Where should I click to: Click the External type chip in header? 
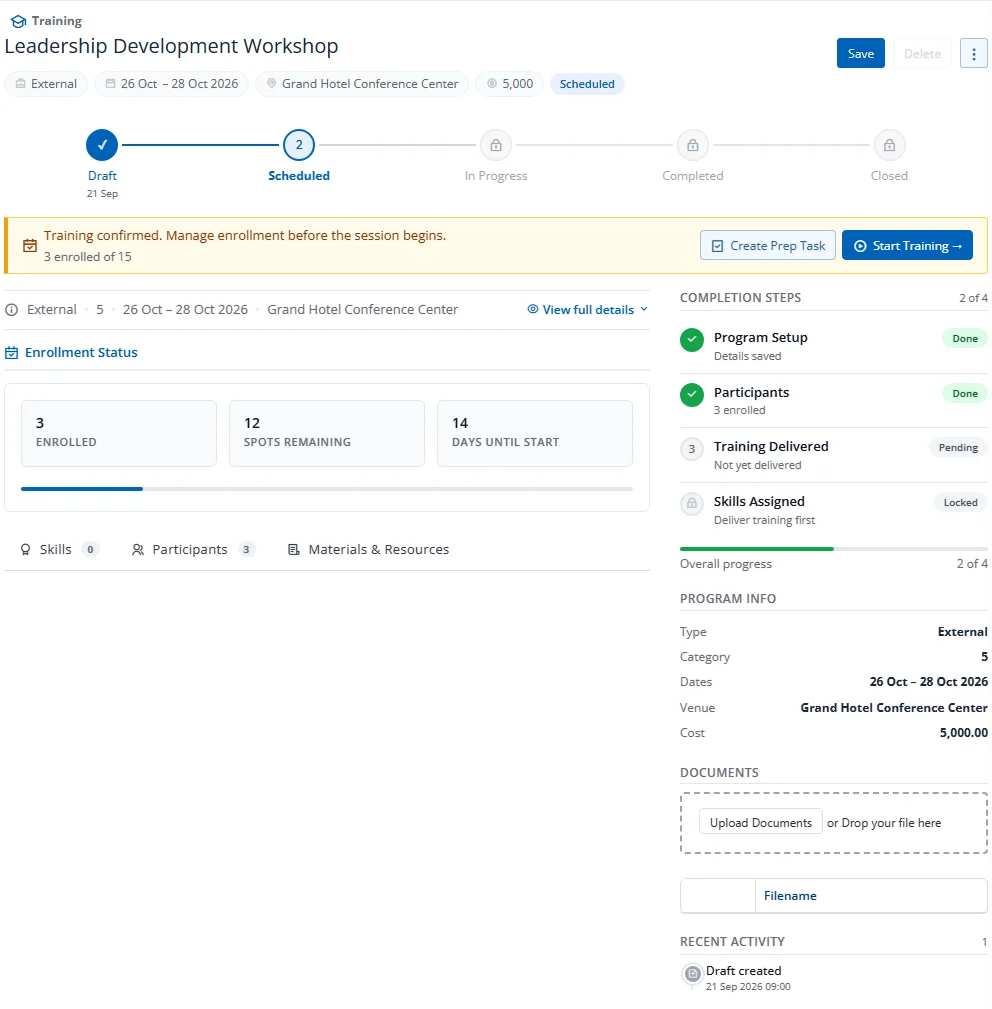[46, 84]
